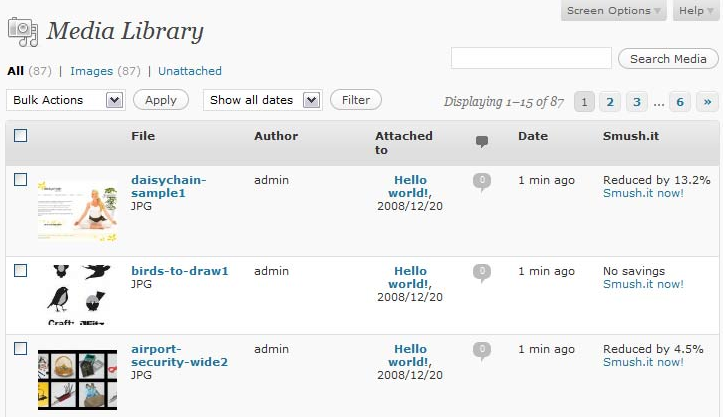Toggle the select-all checkbox in header

coord(21,136)
